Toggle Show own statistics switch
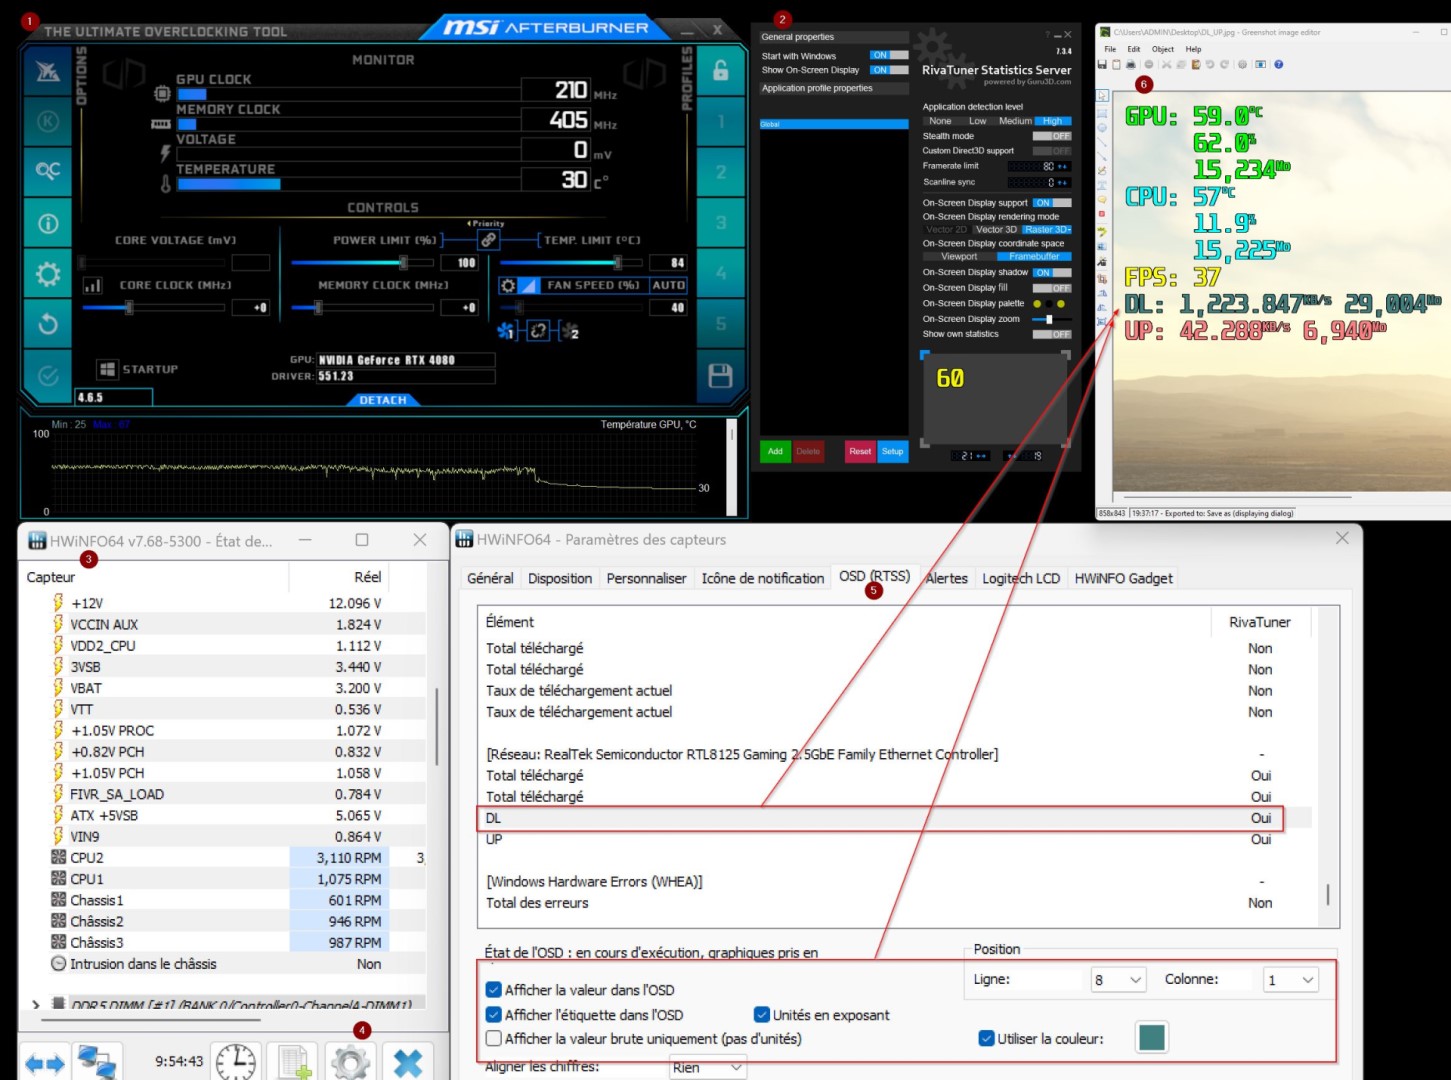 [1052, 334]
